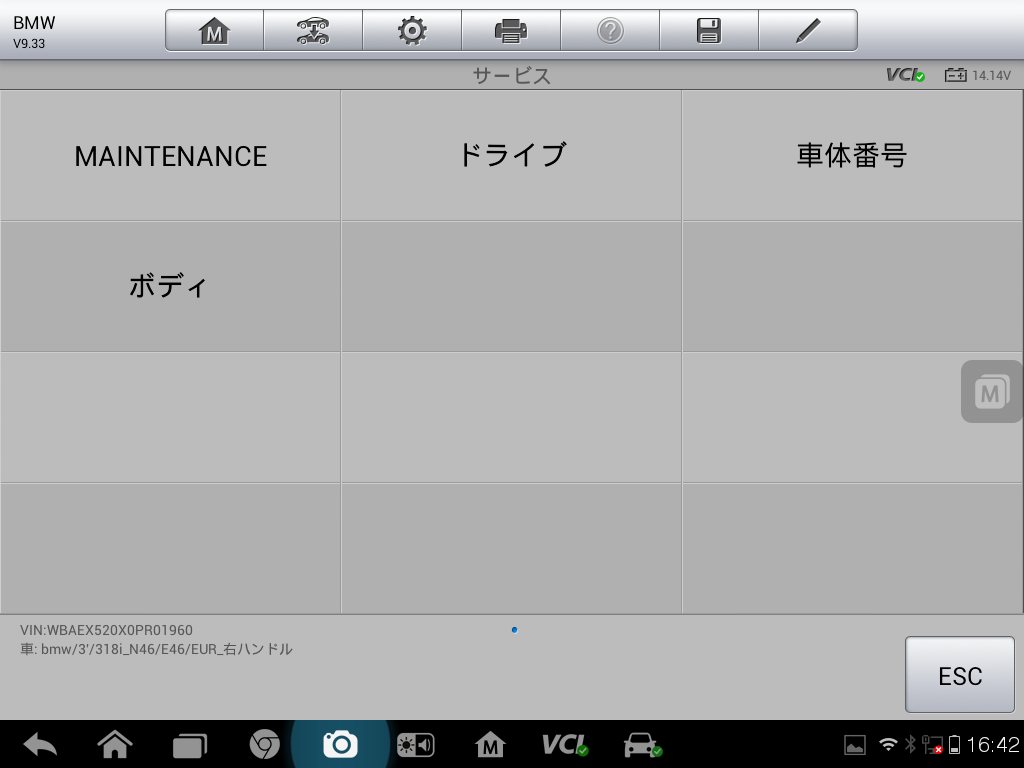Tap the Bluetooth status icon

(910, 744)
